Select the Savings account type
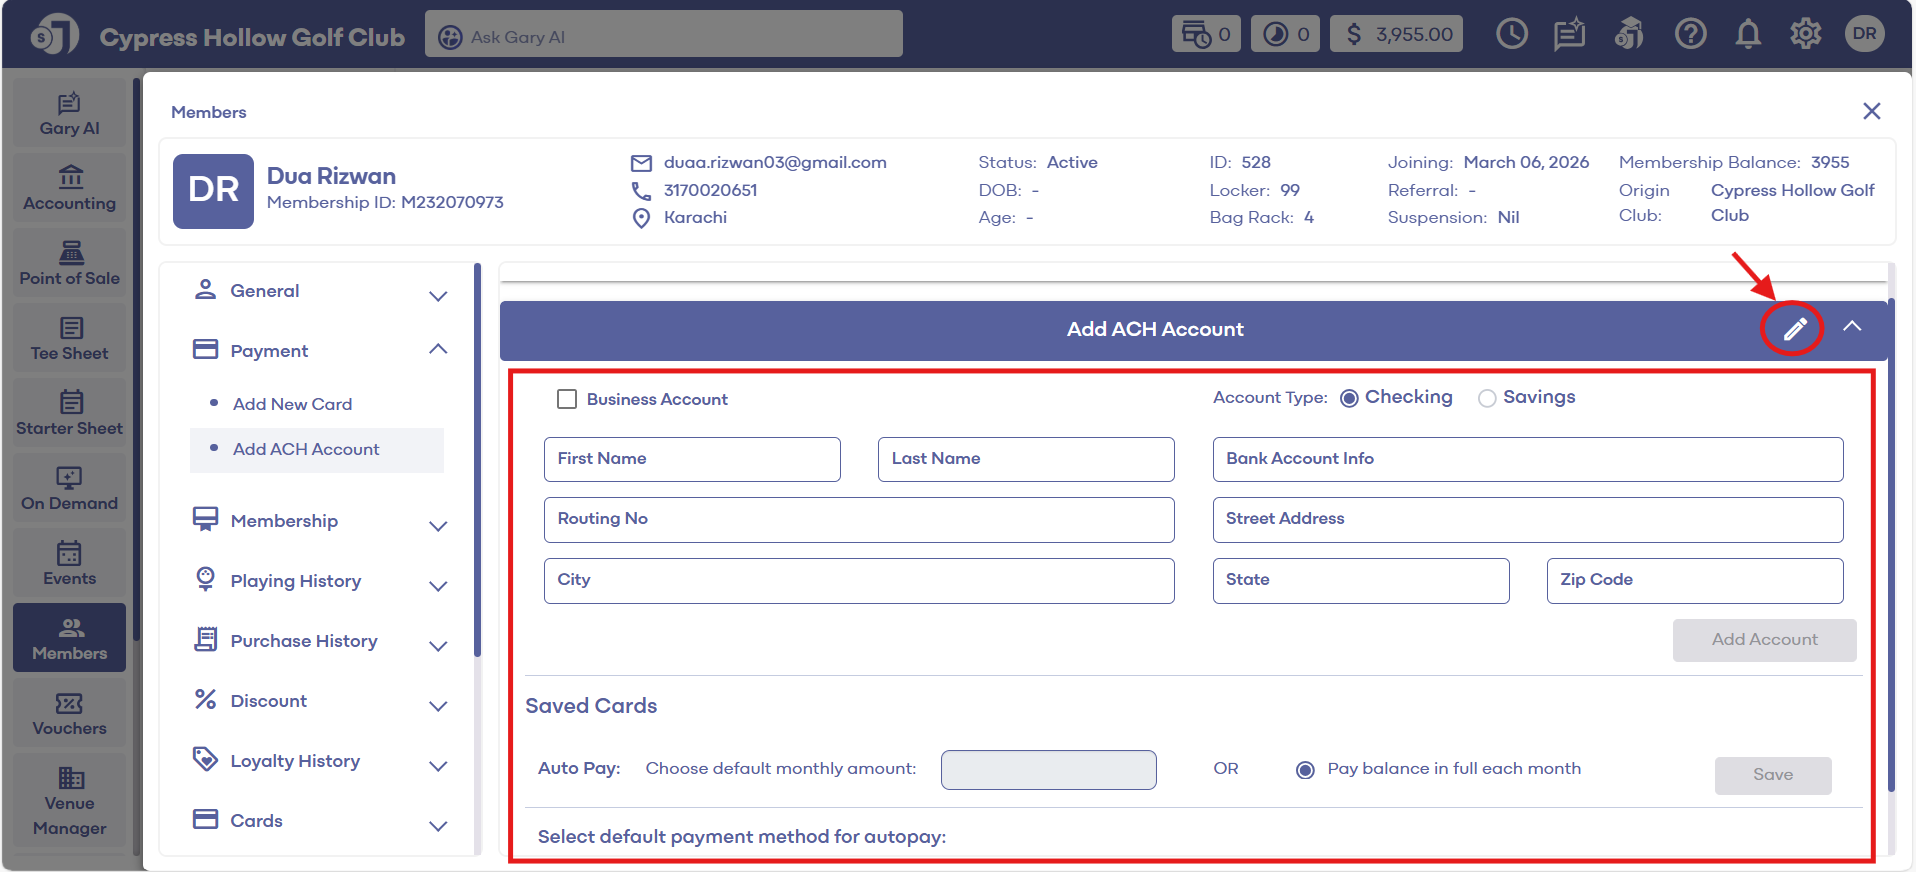Screen dimensions: 1916x872 coord(1487,398)
